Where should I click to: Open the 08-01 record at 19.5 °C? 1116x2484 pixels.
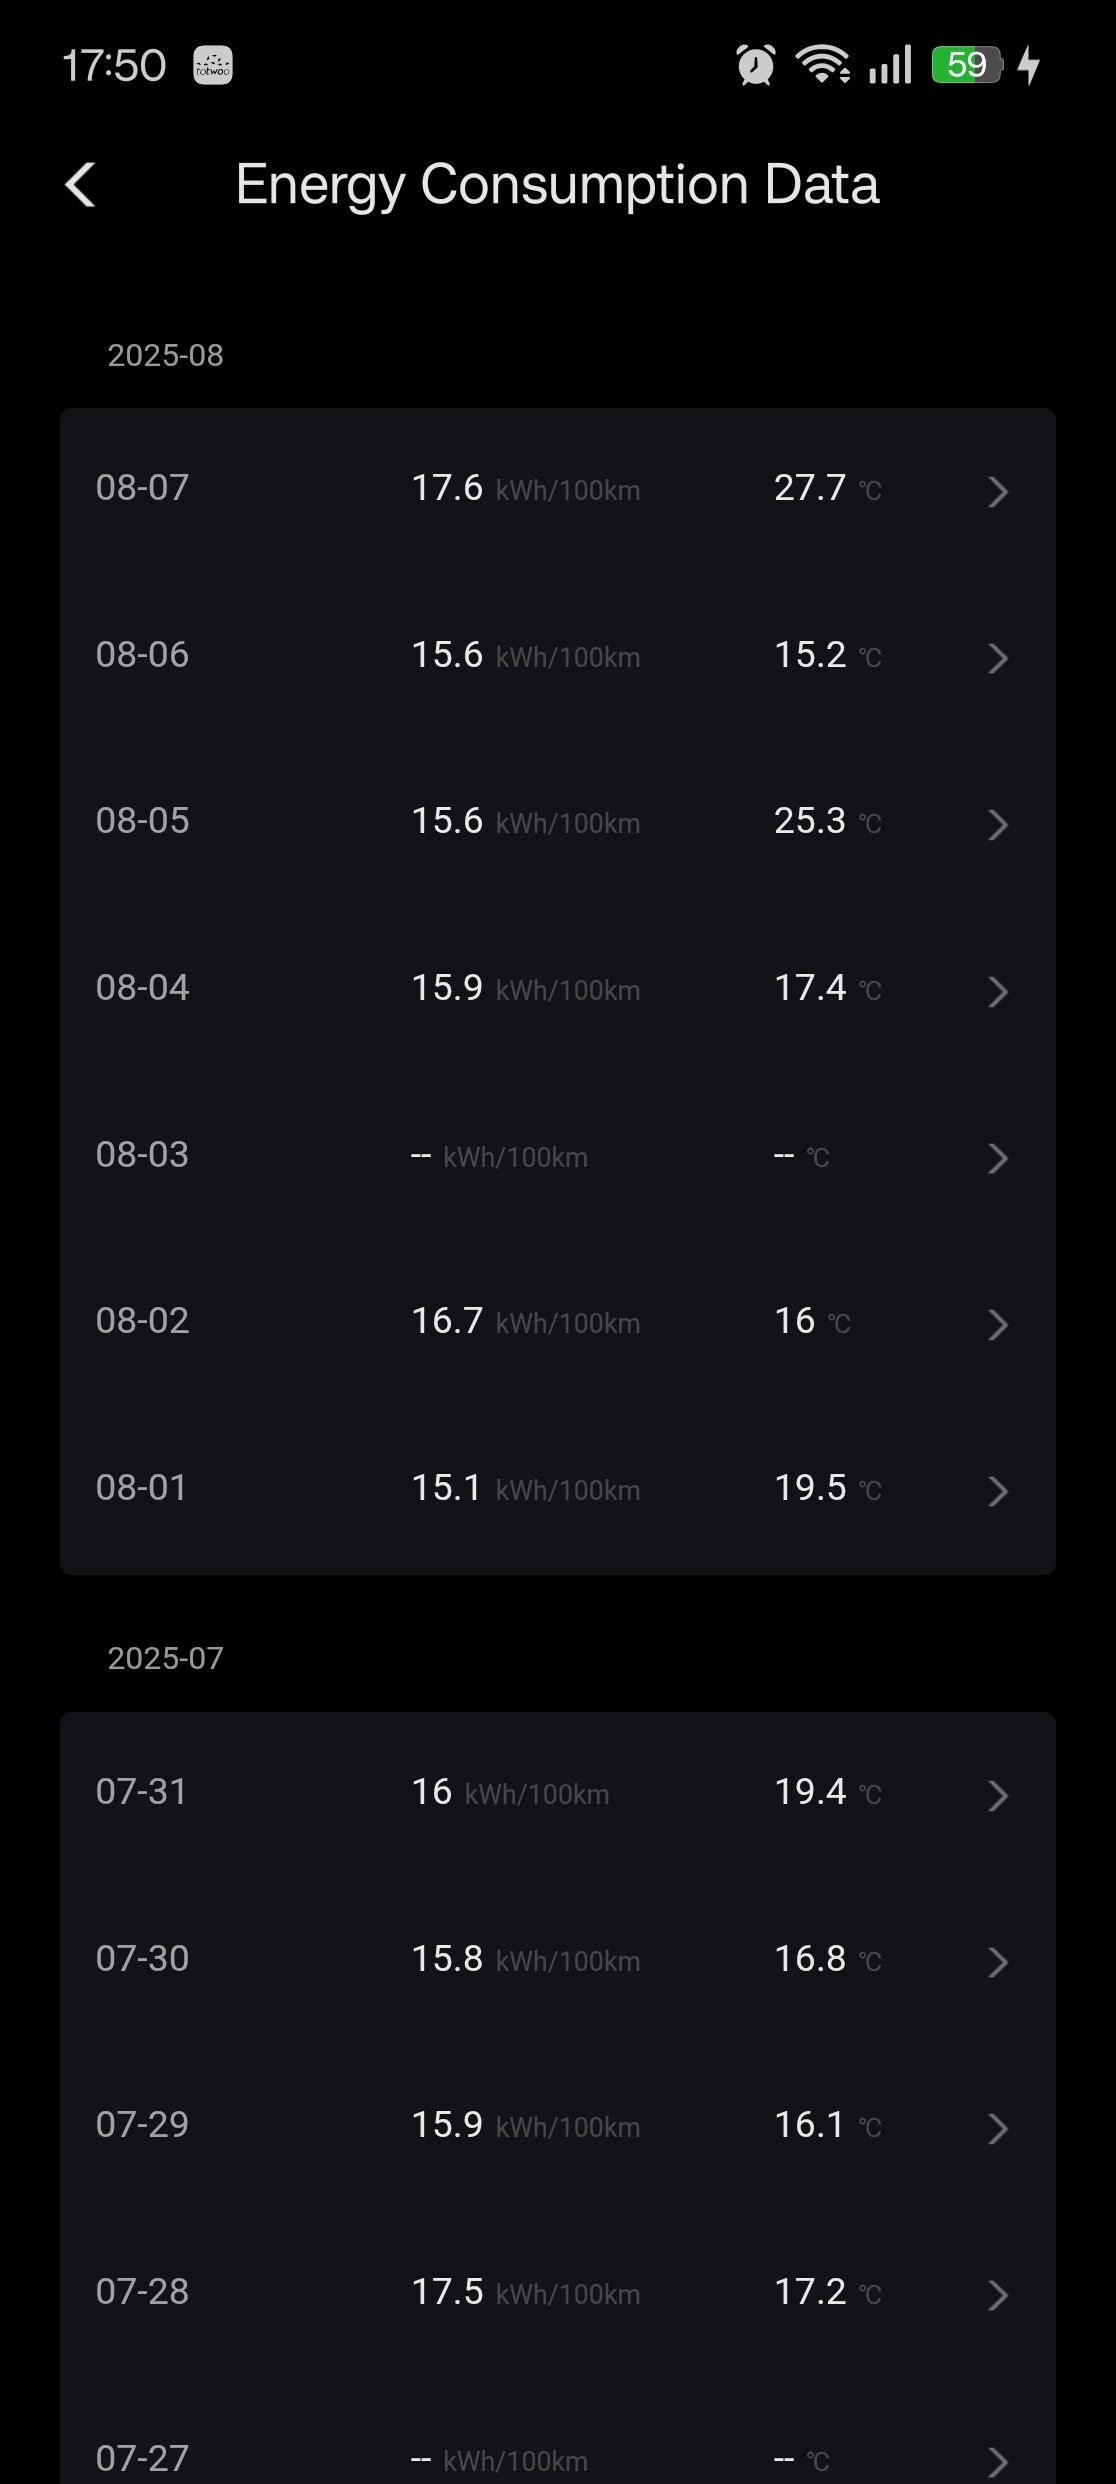pos(557,1489)
